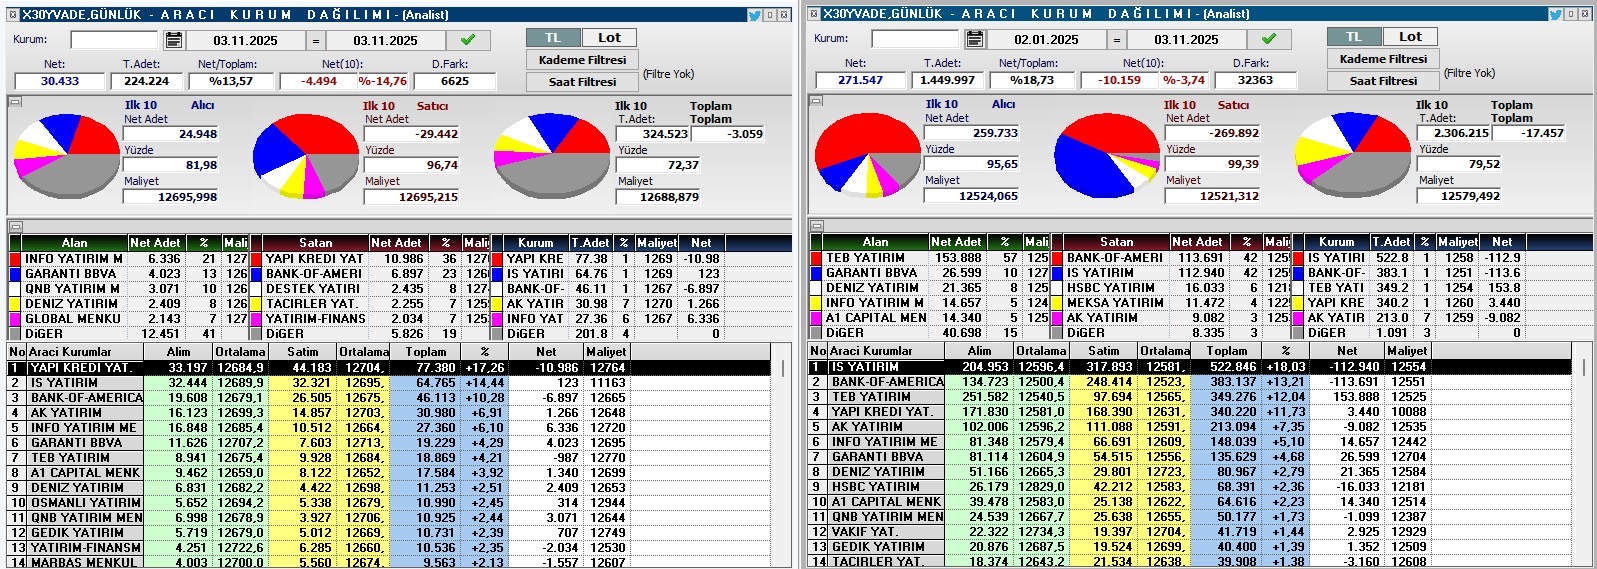Click the green checkmark confirm in left window
This screenshot has height=569, width=1597.
(x=468, y=40)
